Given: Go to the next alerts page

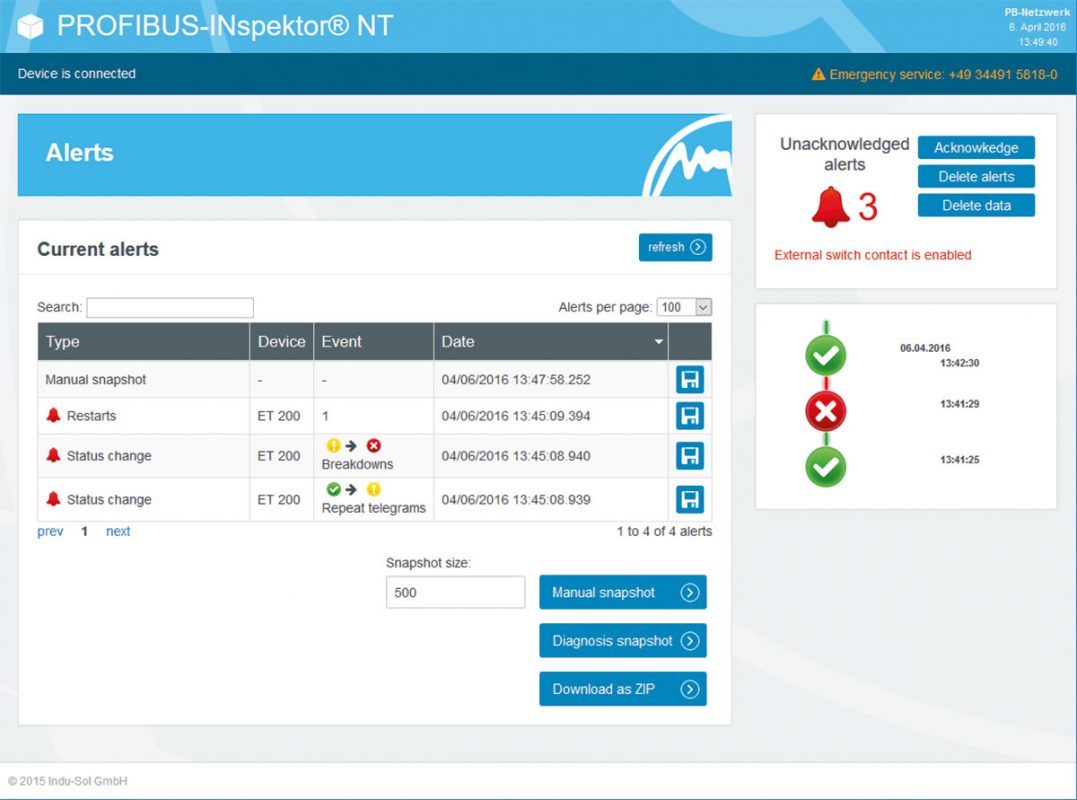Looking at the screenshot, I should (118, 532).
